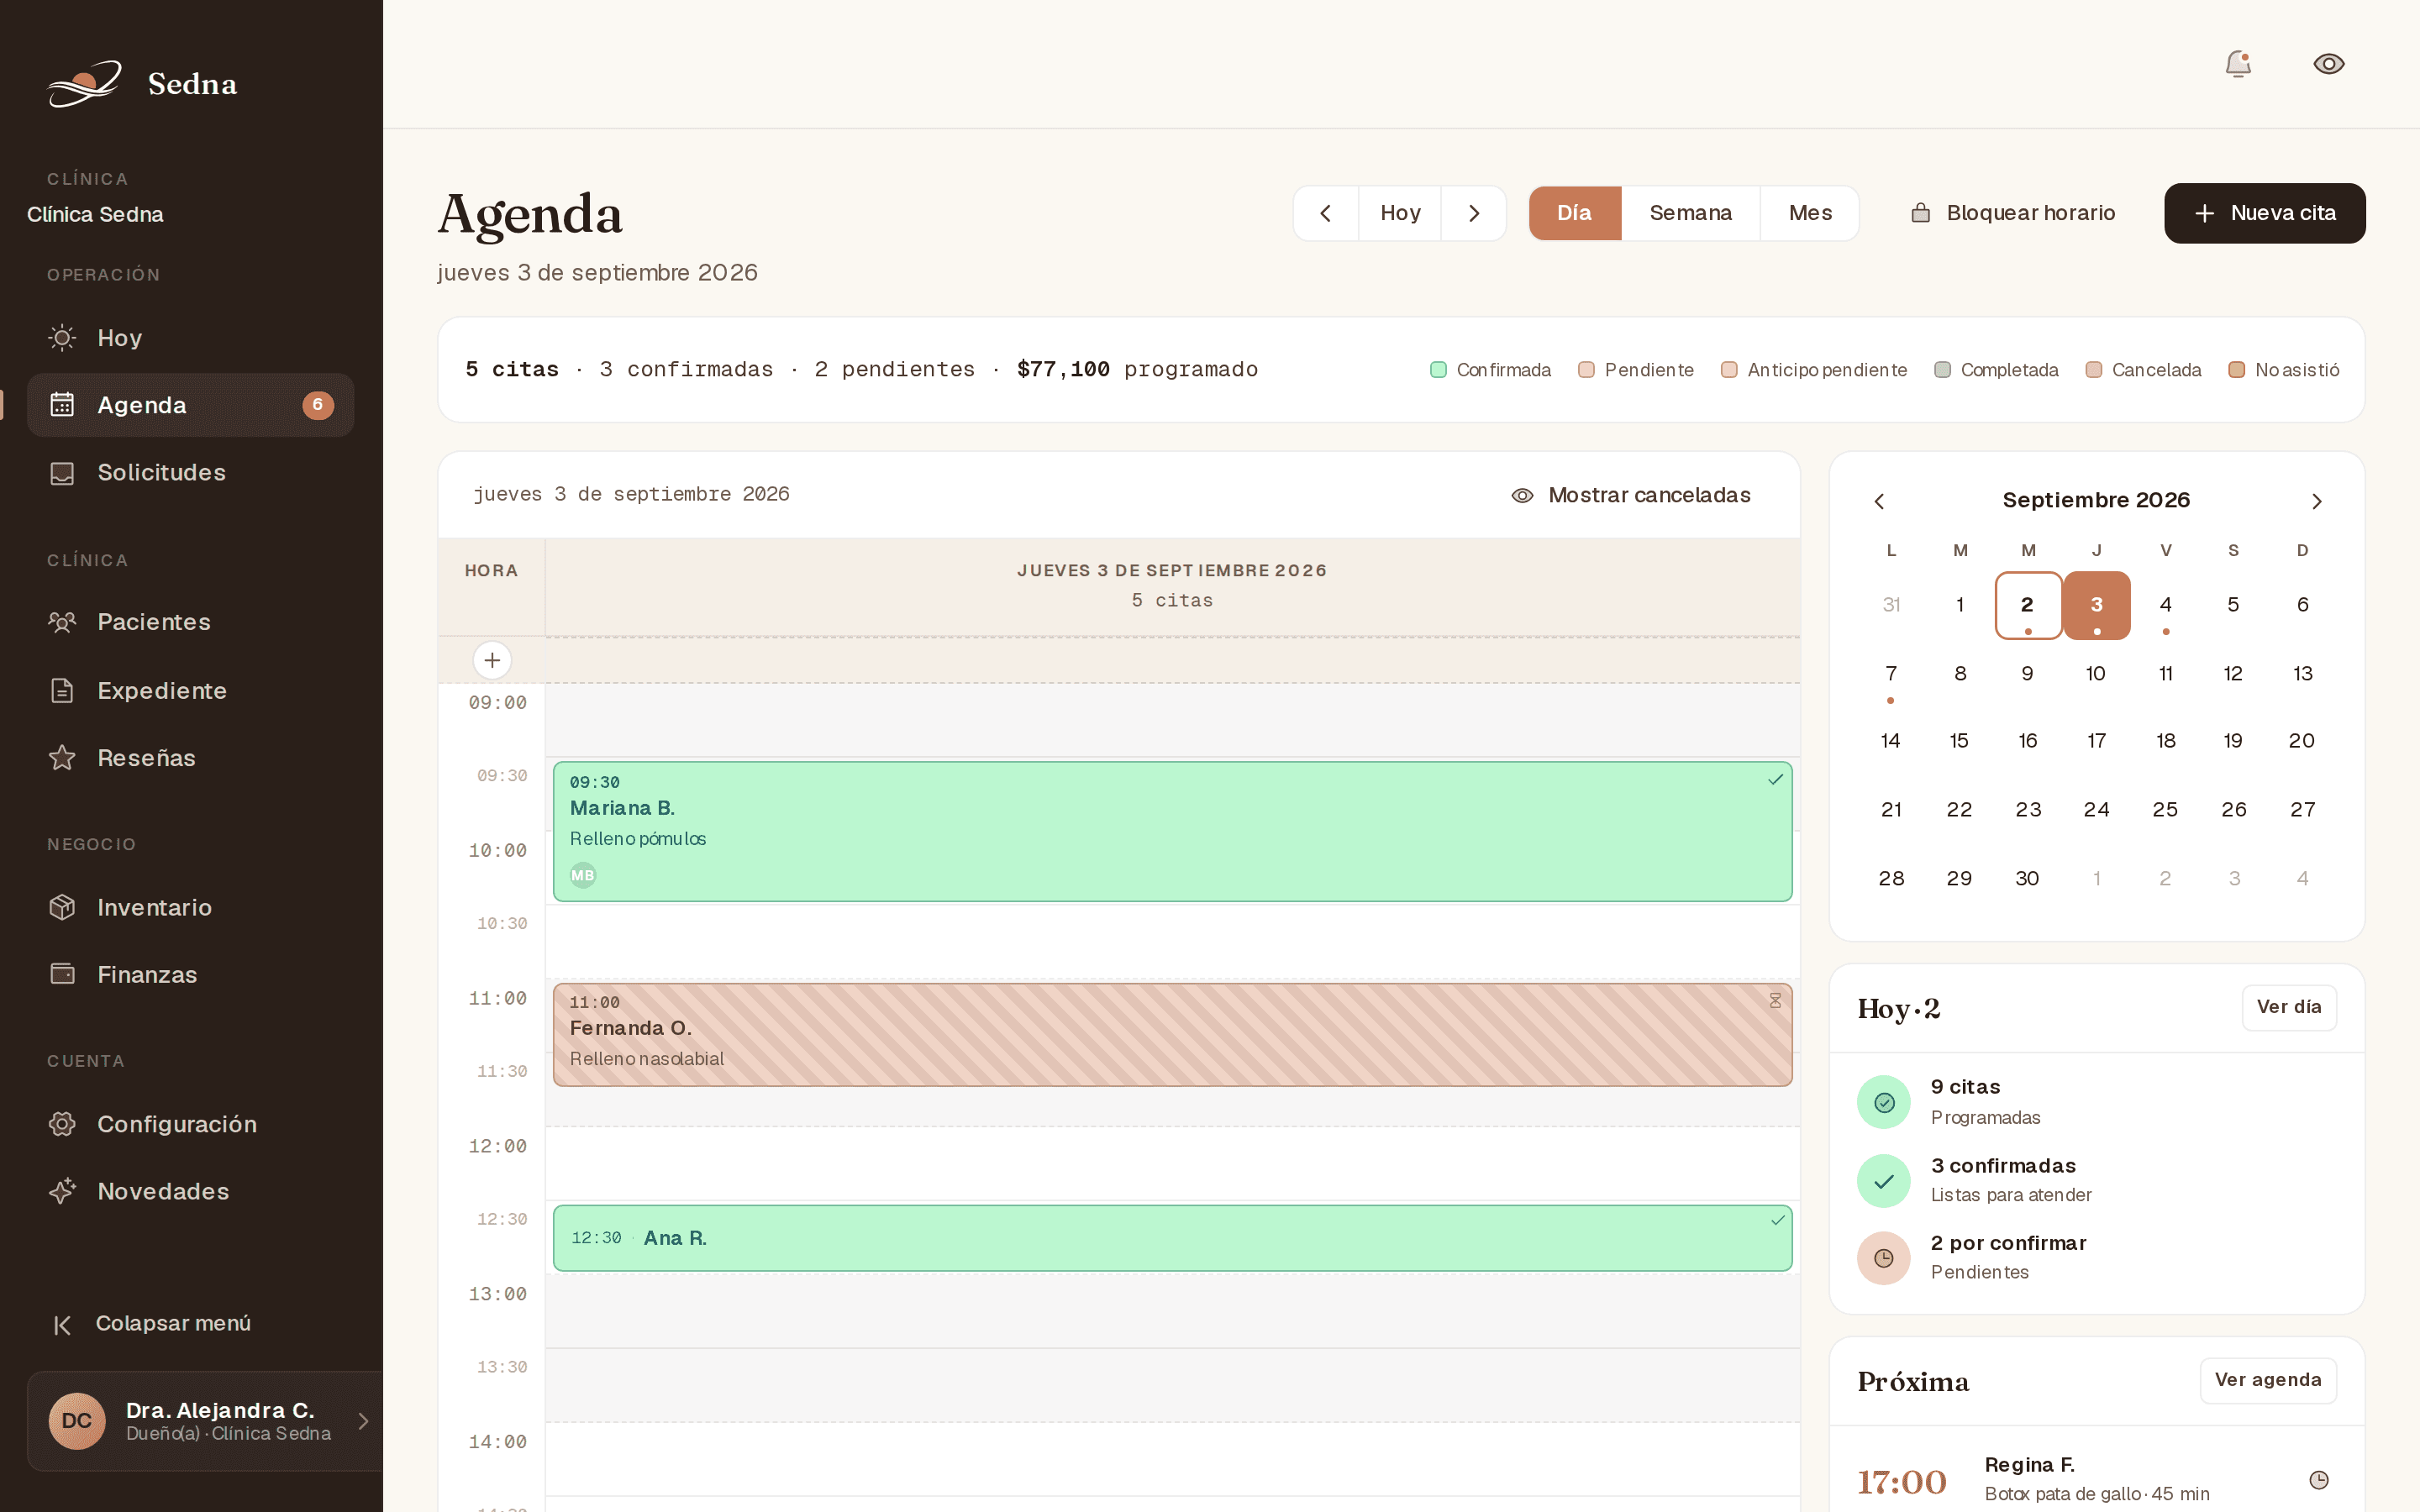Create a Nueva cita
The width and height of the screenshot is (2420, 1512).
[2265, 213]
